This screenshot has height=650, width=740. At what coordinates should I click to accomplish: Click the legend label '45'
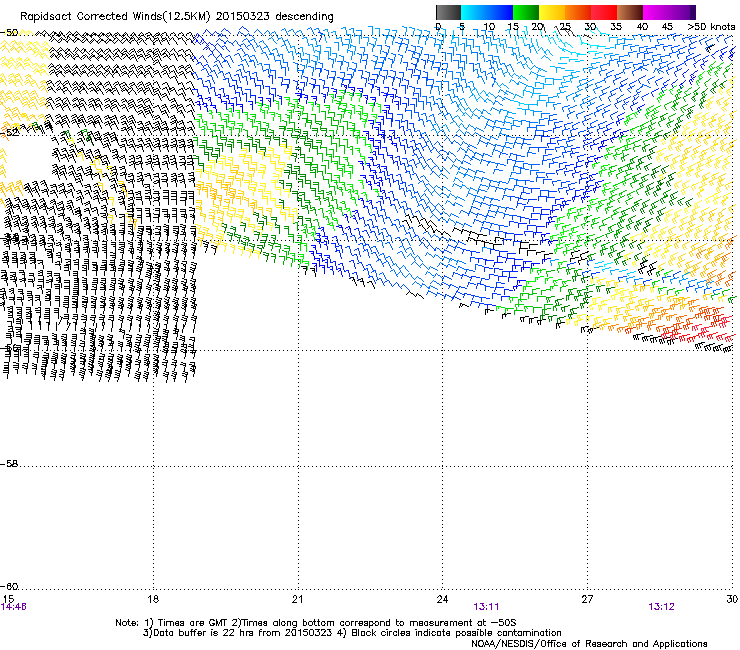point(667,27)
